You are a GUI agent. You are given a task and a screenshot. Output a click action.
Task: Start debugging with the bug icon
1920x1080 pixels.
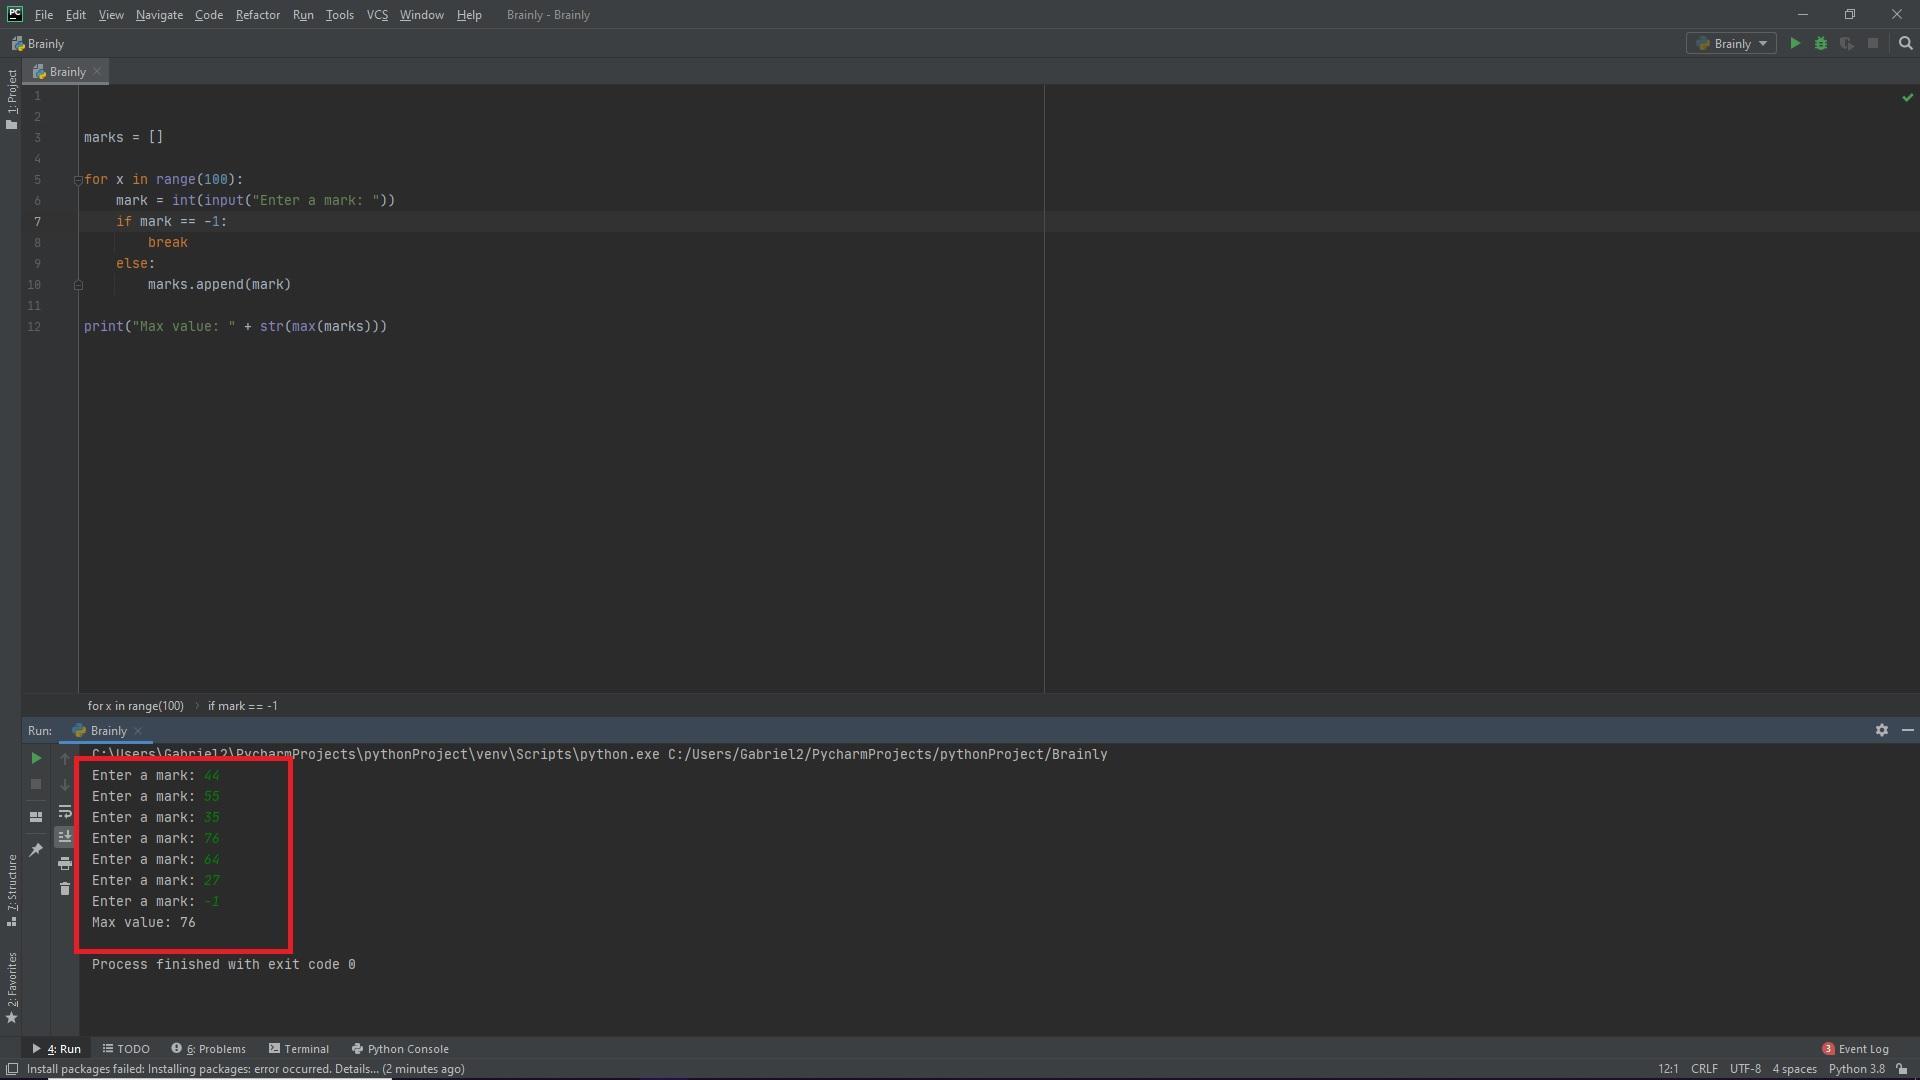(x=1821, y=44)
